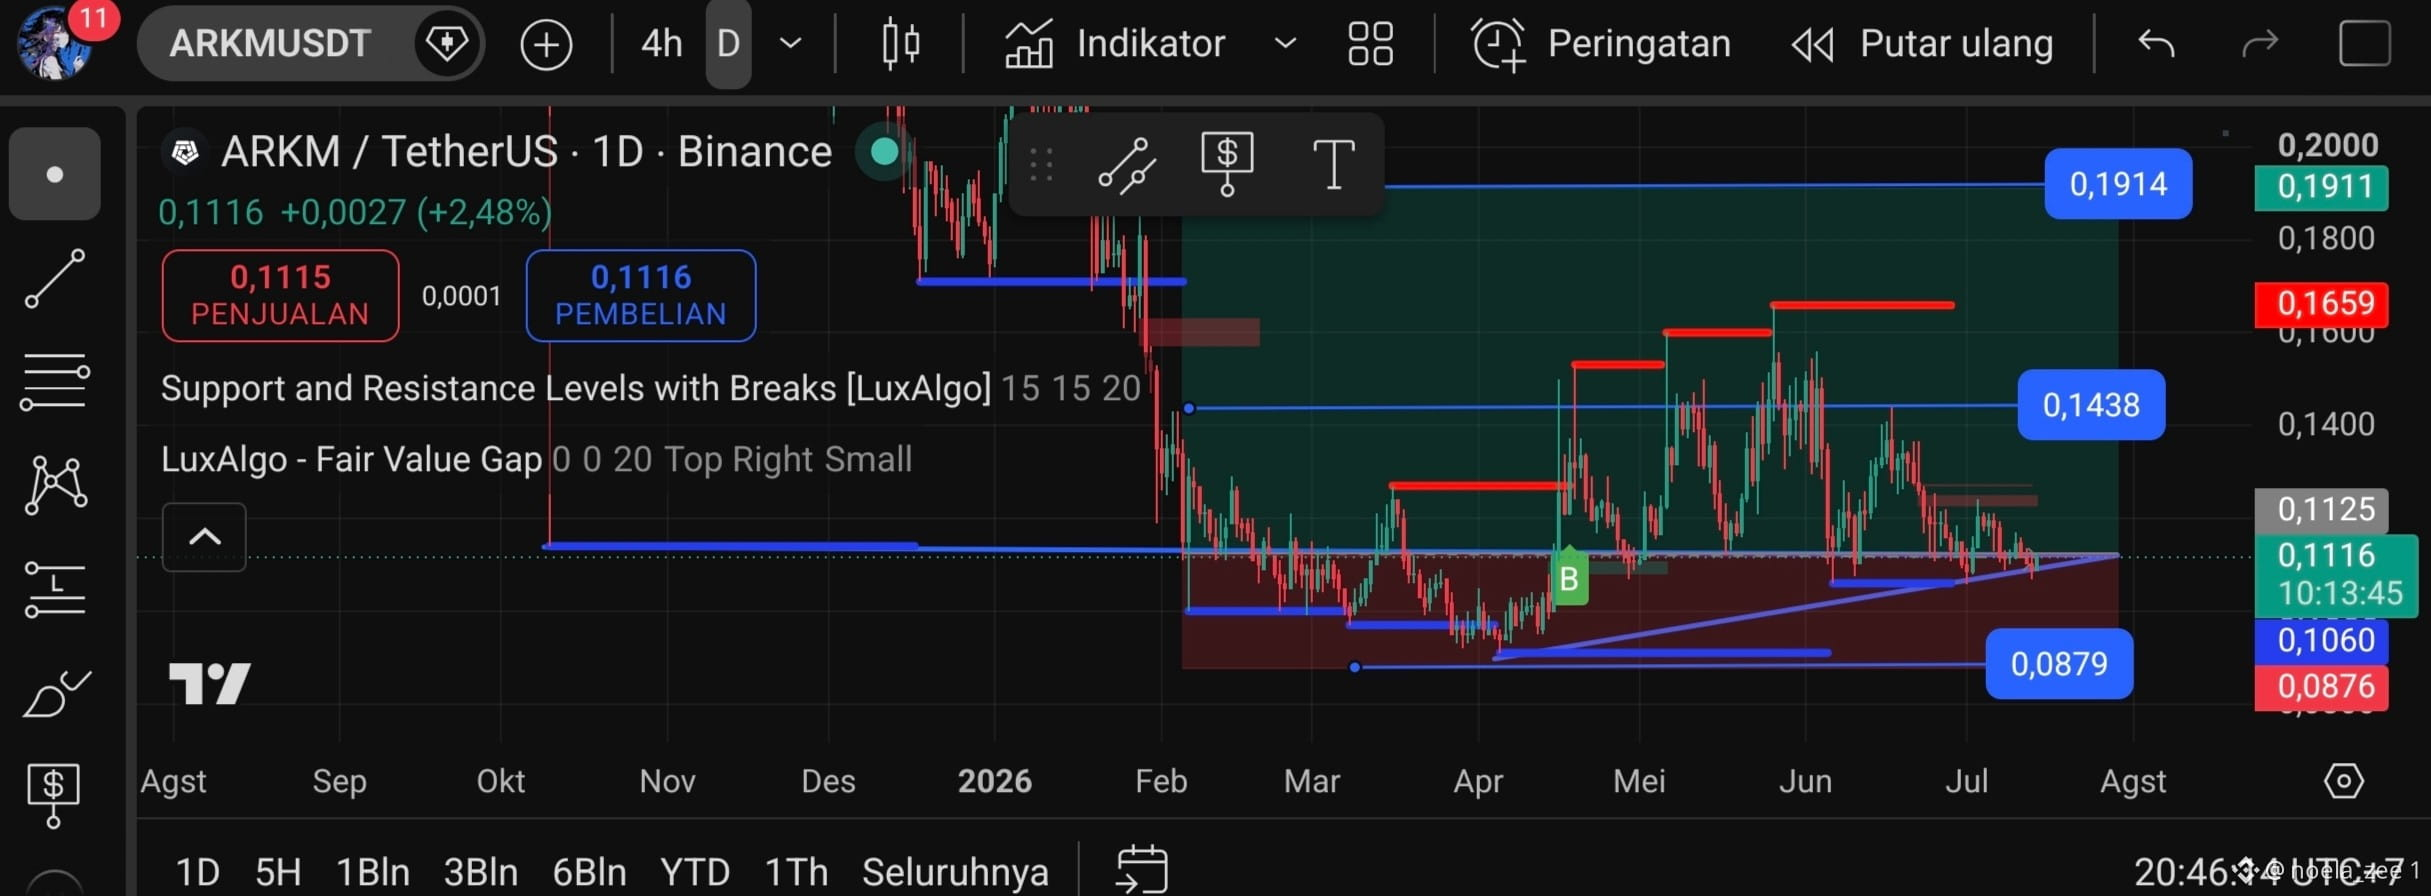Click the current price 0,1116 countdown label
Image resolution: width=2431 pixels, height=896 pixels.
coord(2337,575)
